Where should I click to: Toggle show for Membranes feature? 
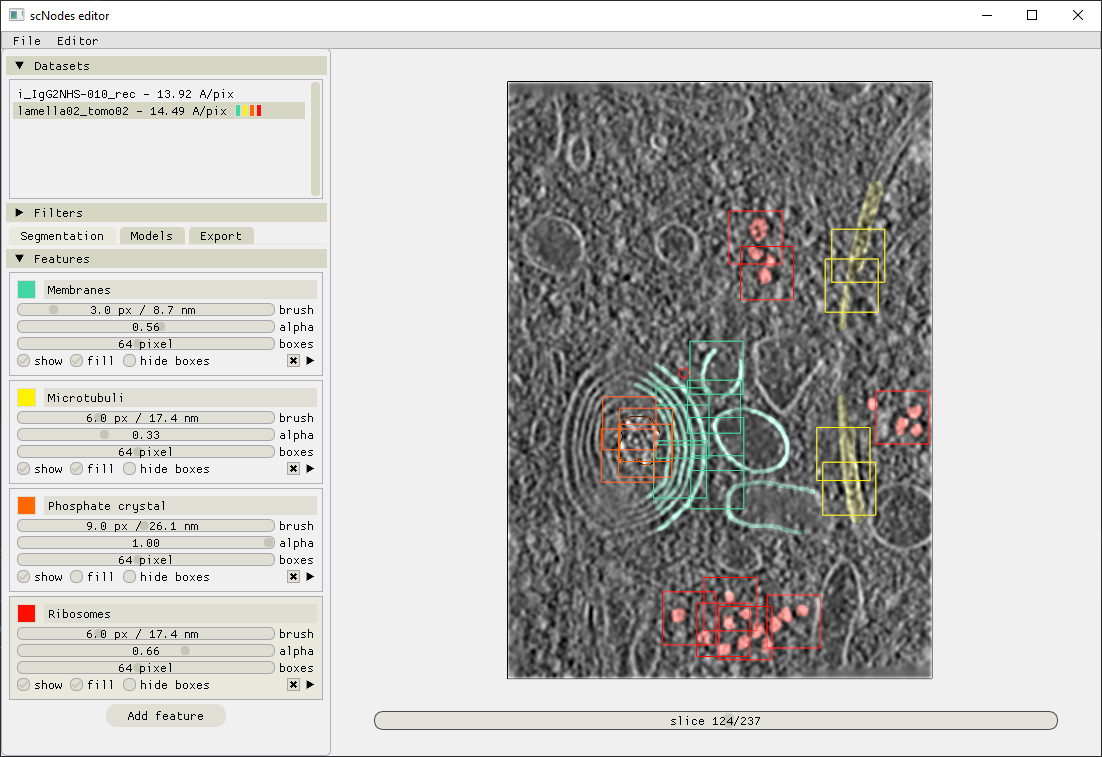[x=24, y=361]
